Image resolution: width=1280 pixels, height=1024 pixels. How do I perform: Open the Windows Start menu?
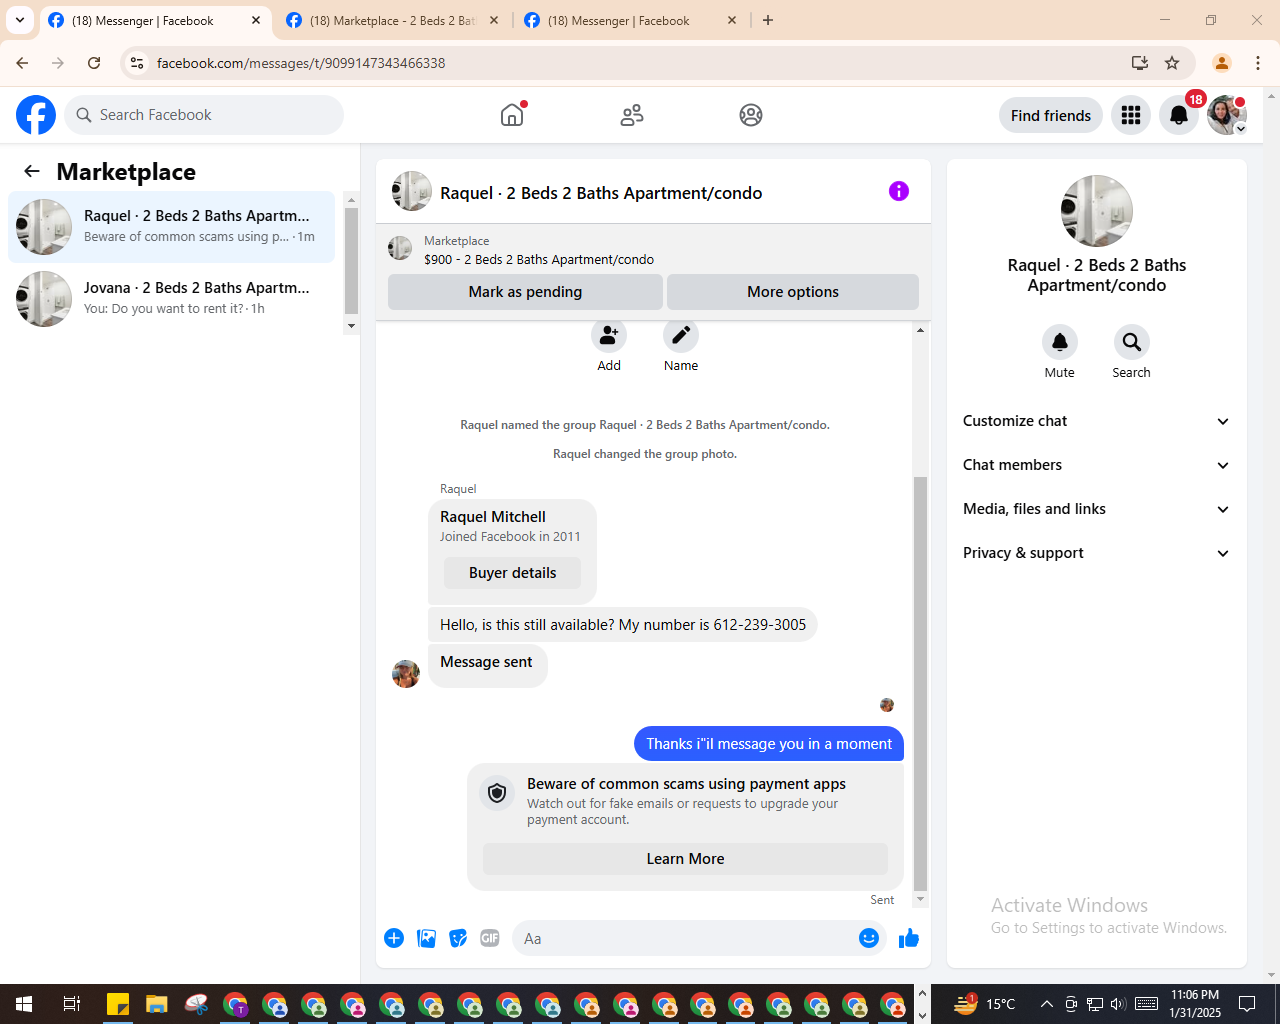(24, 1004)
